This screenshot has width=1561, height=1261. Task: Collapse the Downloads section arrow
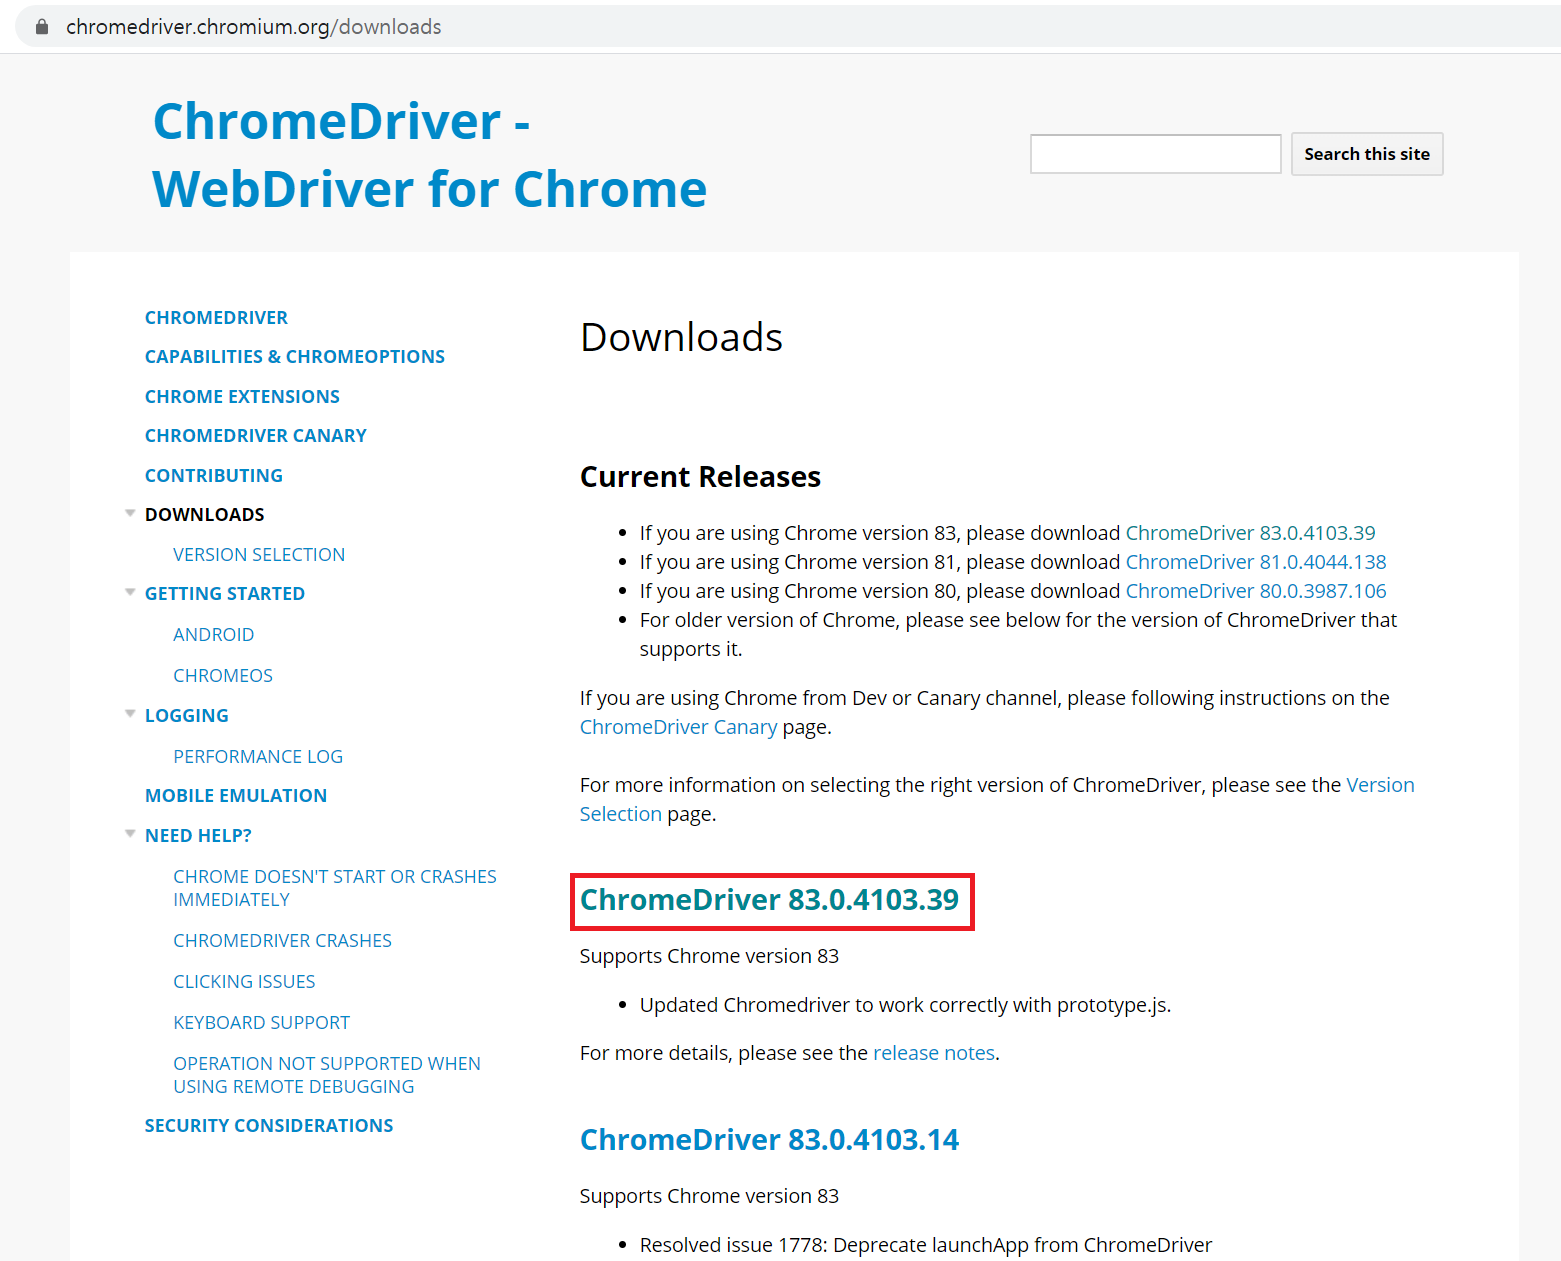coord(130,513)
